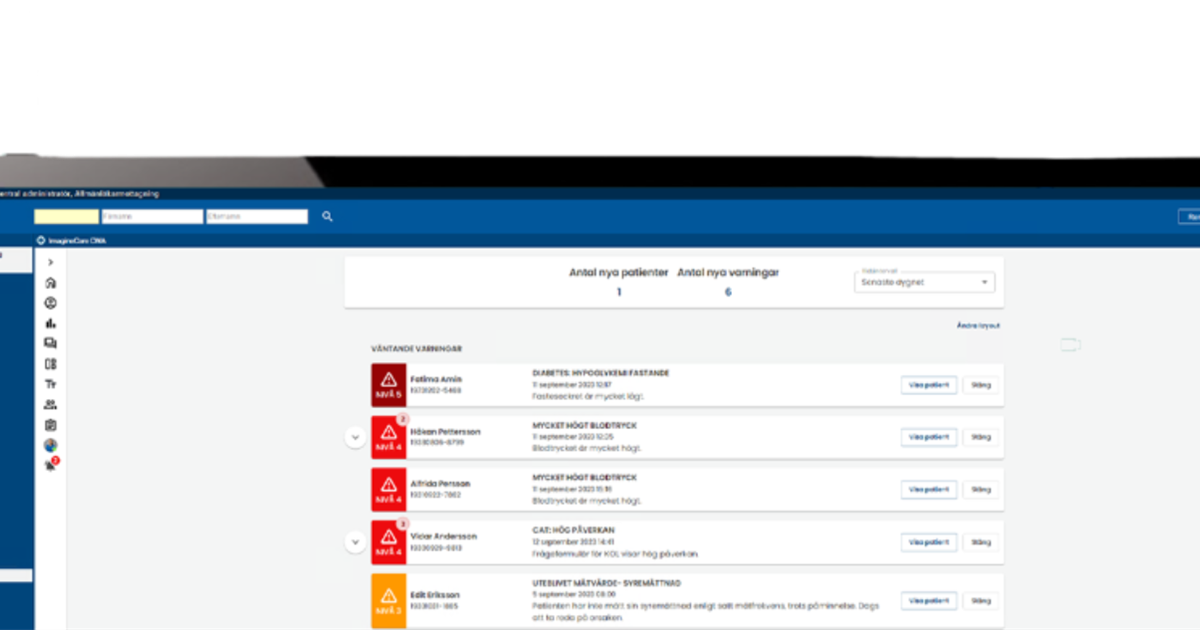The image size is (1200, 630).
Task: Close Edit Eriksson's warning with Stäng
Action: [980, 600]
